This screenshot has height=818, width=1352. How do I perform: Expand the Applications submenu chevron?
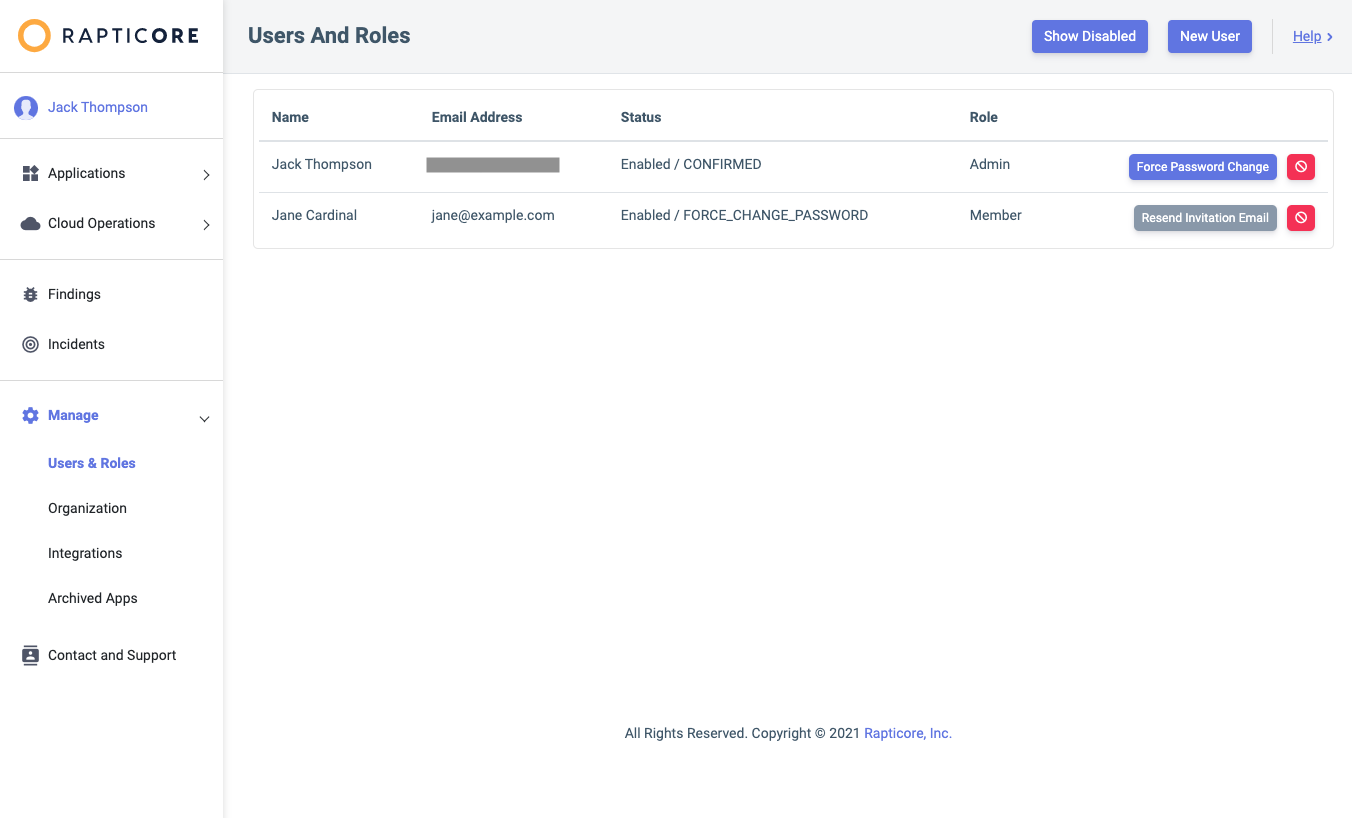(206, 174)
